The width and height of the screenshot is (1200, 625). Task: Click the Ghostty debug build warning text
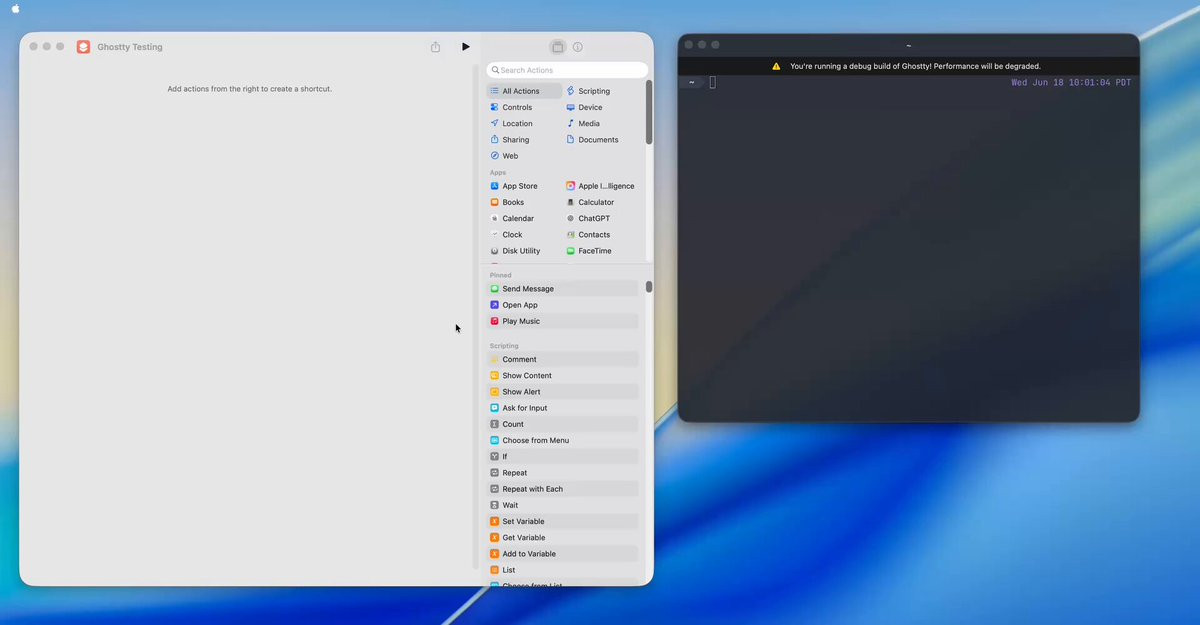coord(915,66)
